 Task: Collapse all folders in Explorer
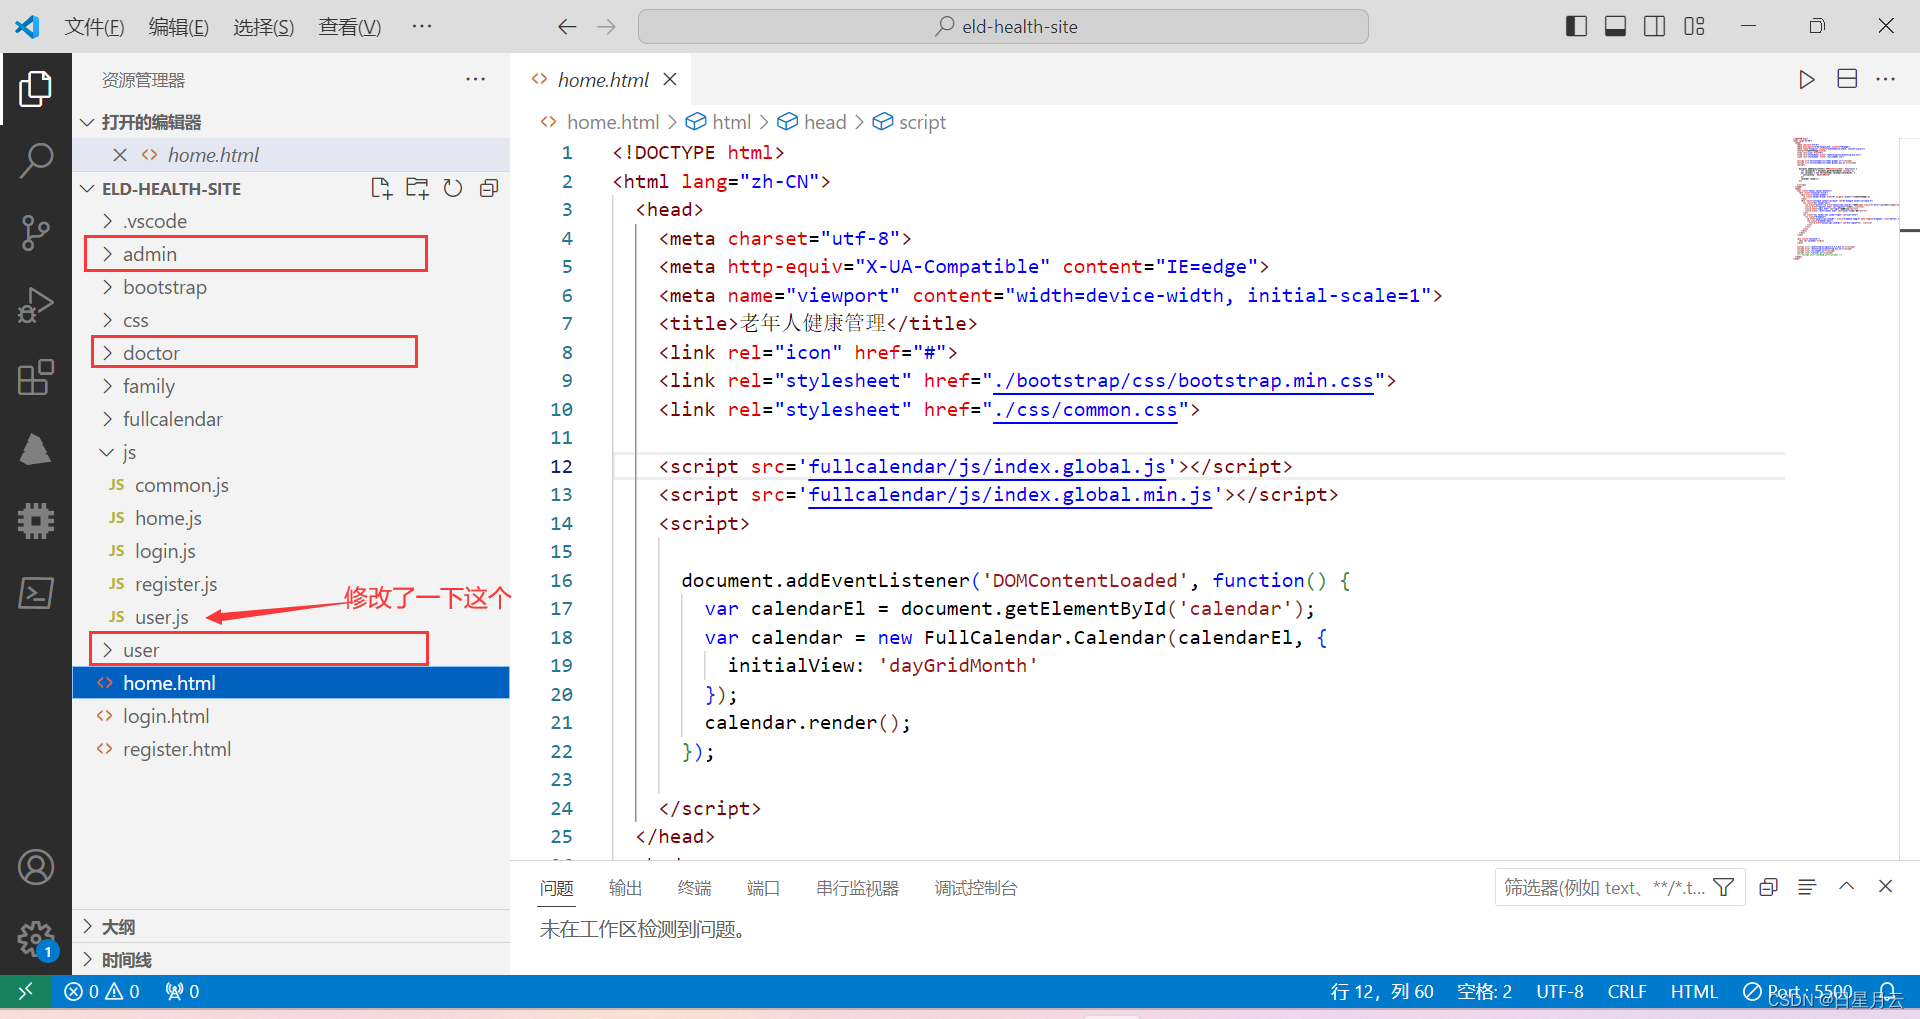pyautogui.click(x=489, y=188)
